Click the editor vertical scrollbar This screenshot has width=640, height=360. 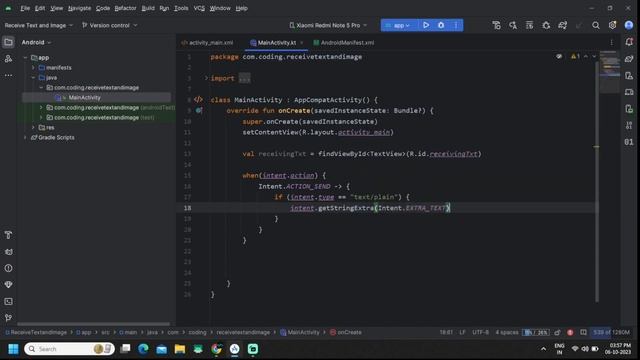pos(597,182)
